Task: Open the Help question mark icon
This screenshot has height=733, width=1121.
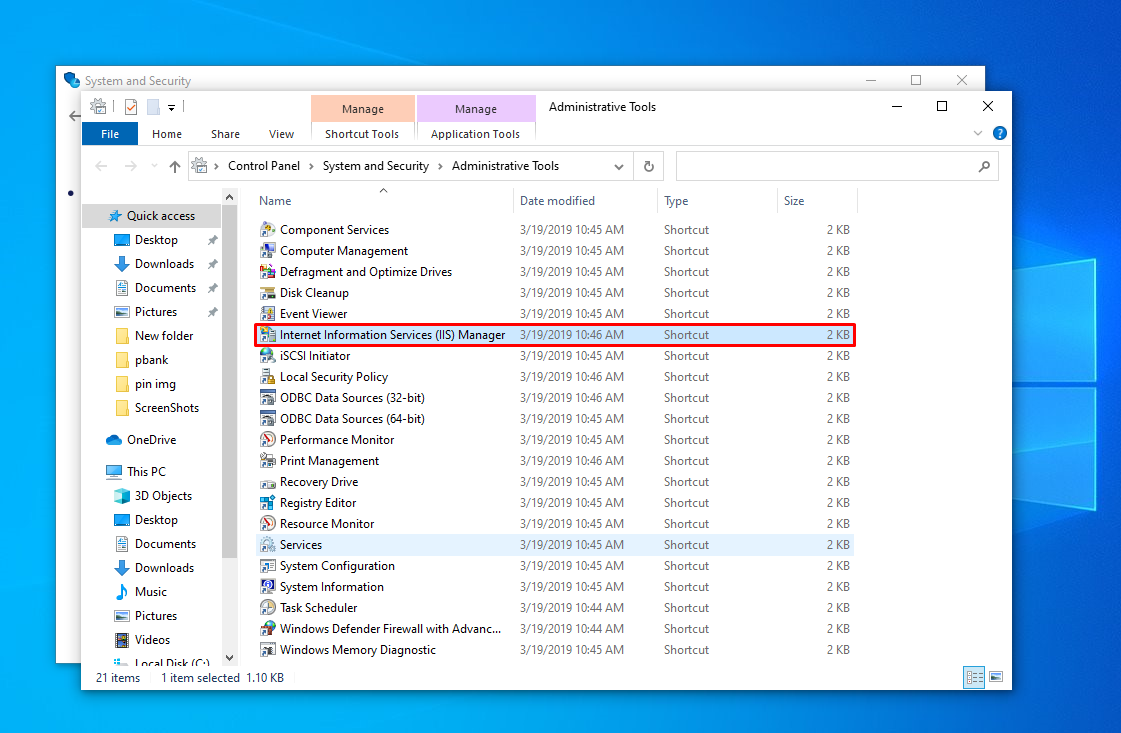Action: tap(999, 133)
